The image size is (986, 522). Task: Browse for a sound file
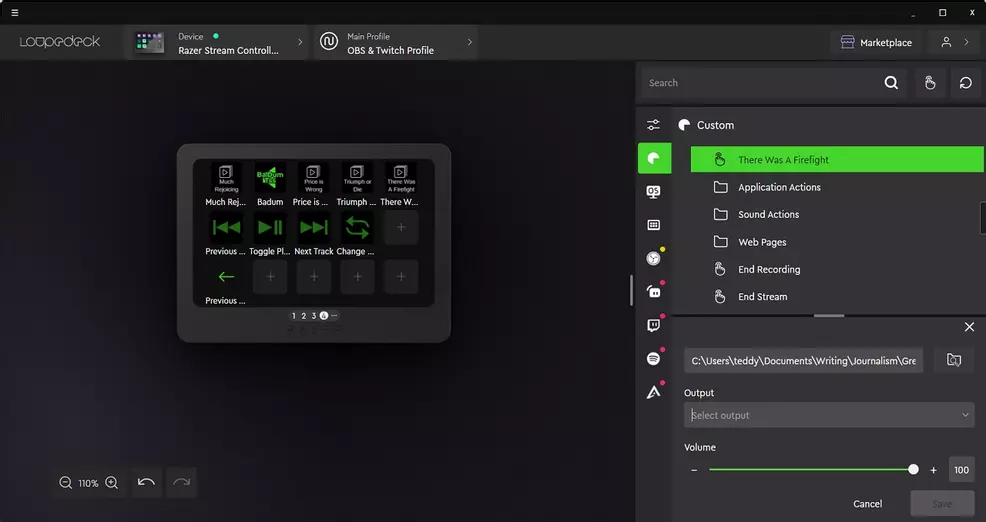[954, 360]
